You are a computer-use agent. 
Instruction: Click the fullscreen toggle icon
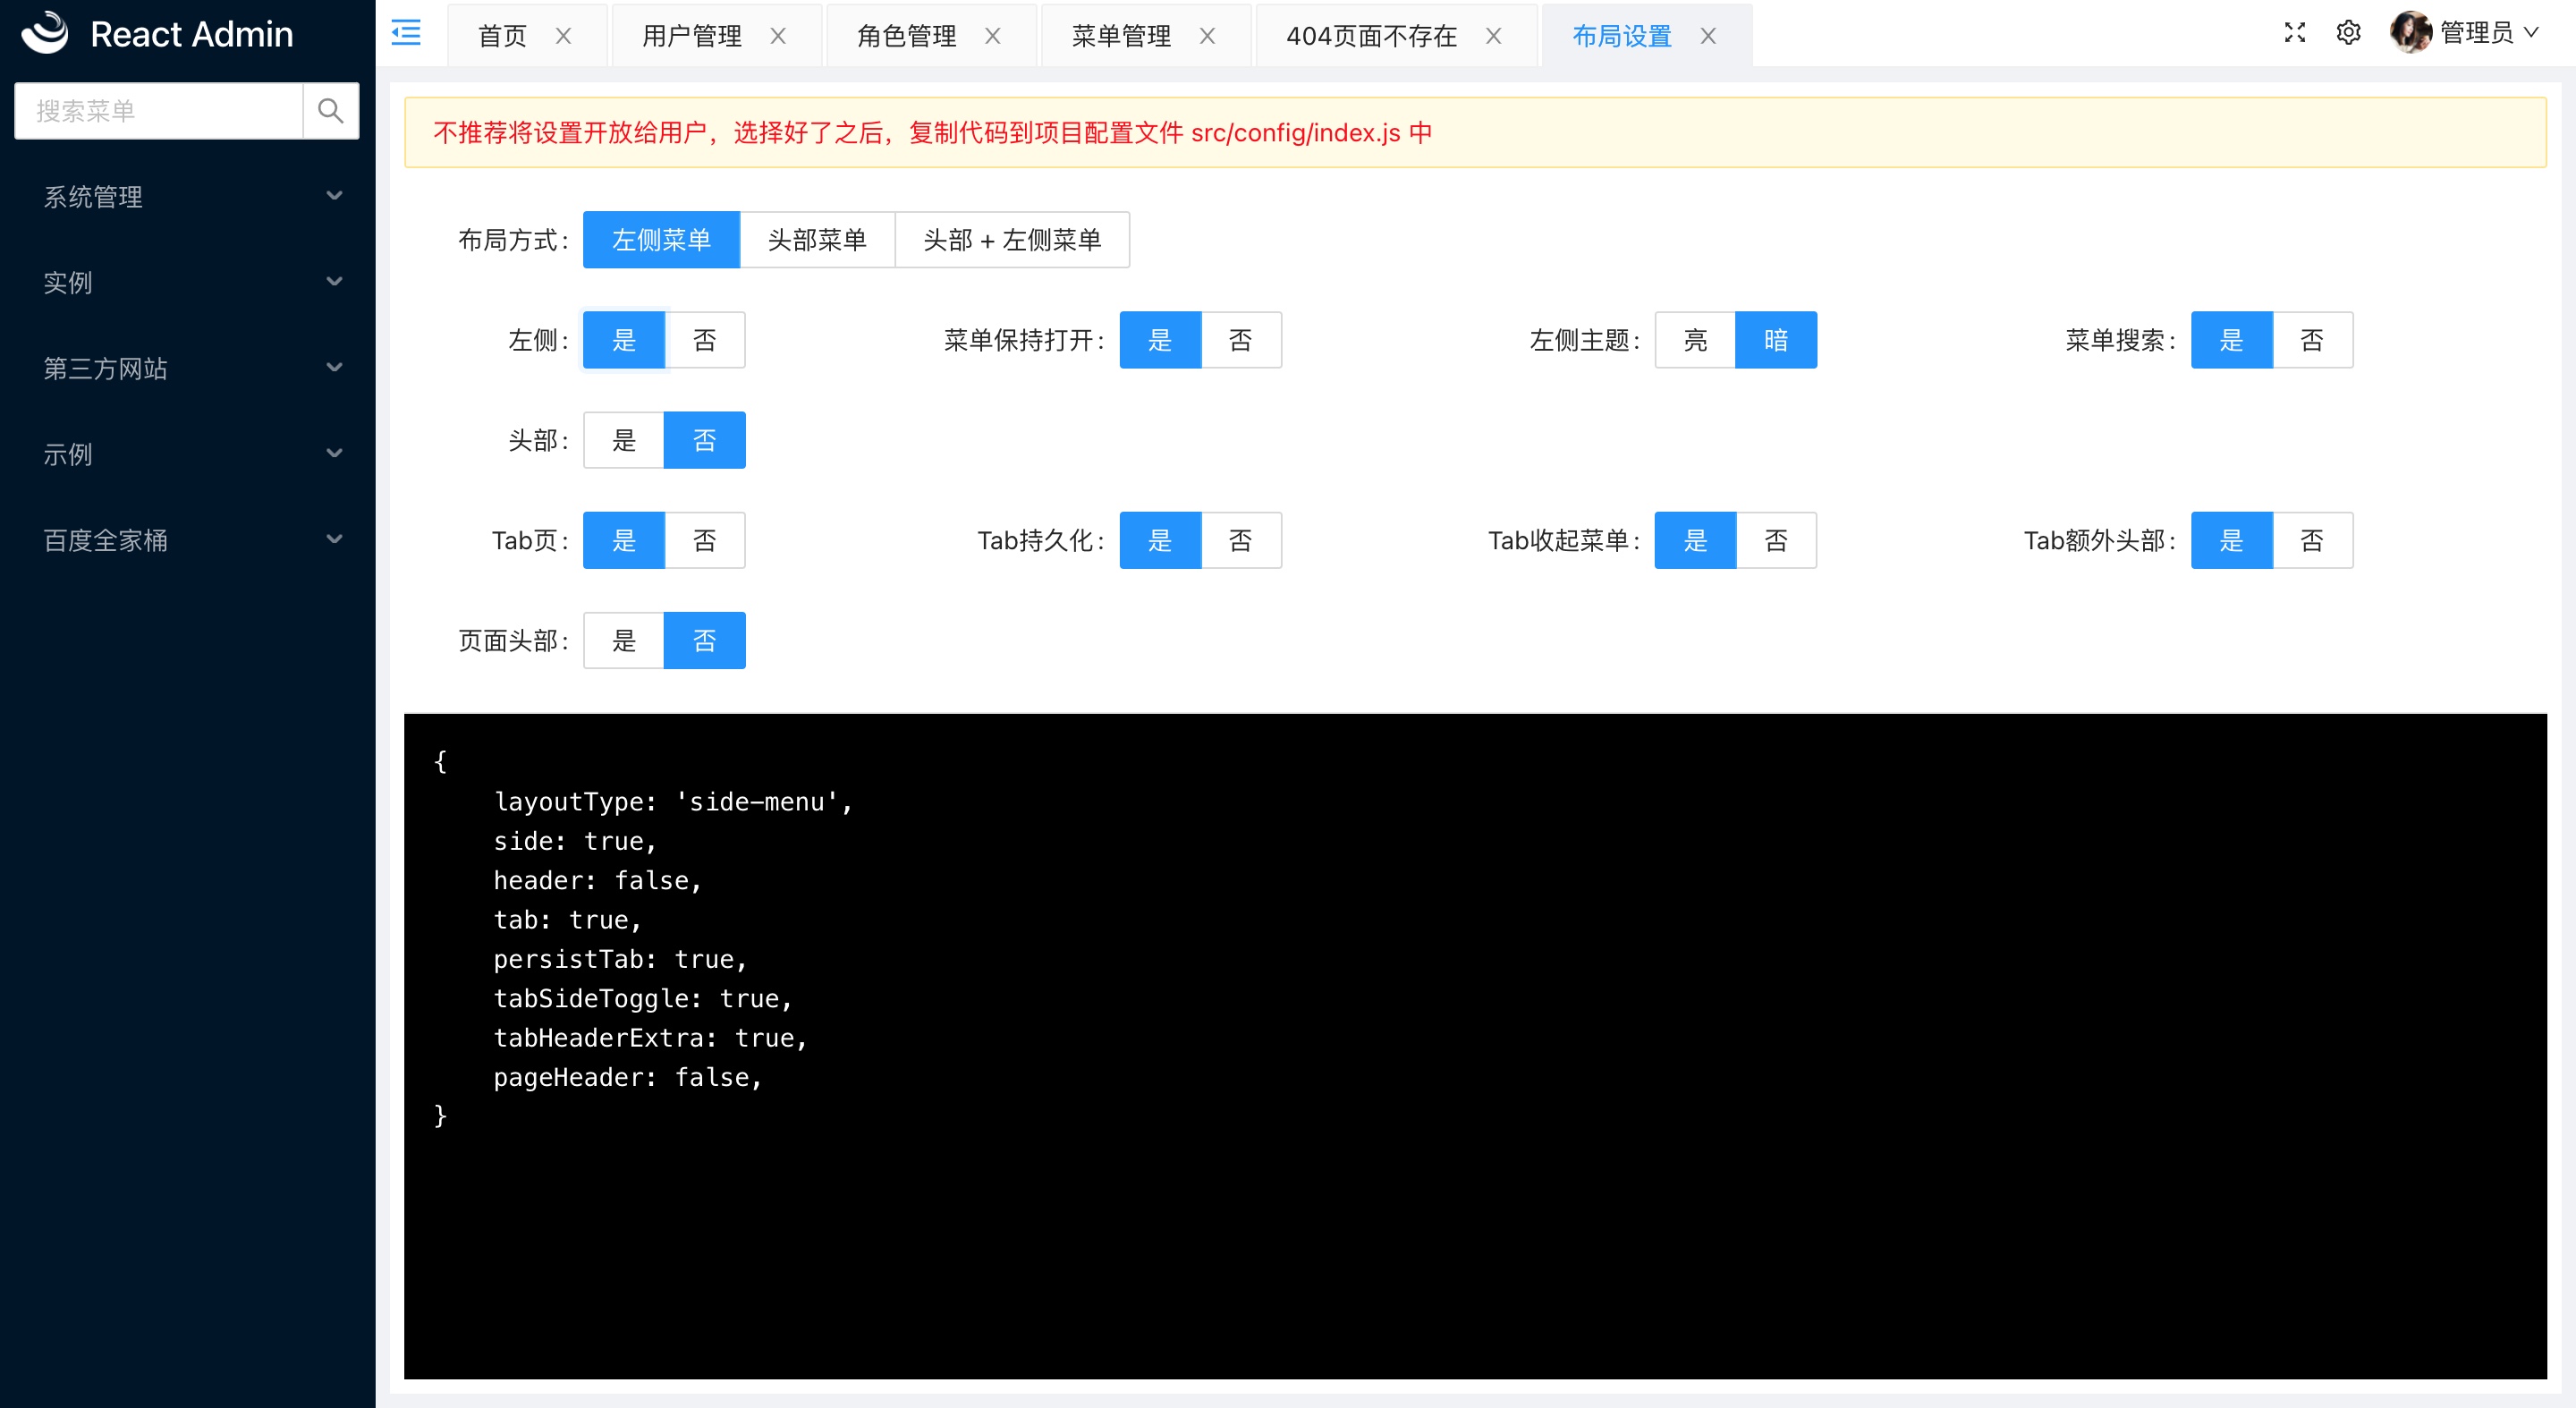point(2294,33)
